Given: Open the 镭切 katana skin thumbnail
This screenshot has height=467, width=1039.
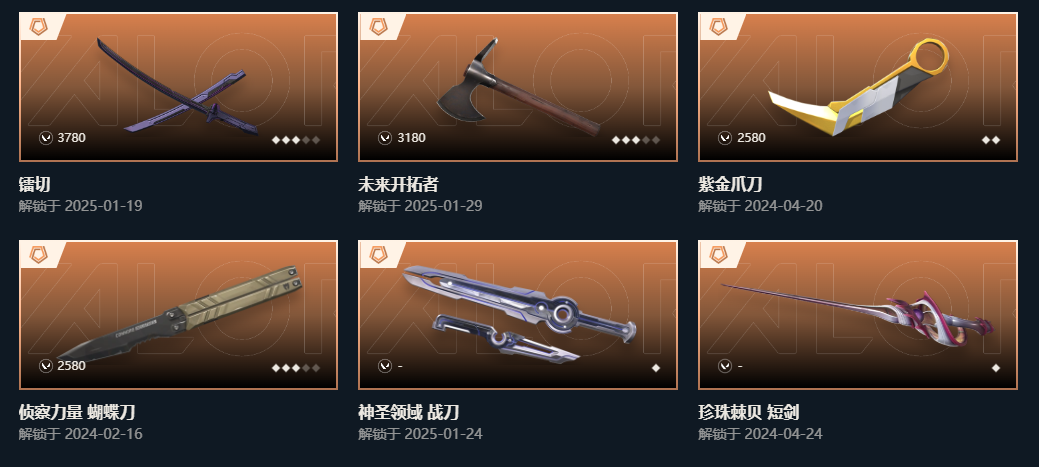Looking at the screenshot, I should click(x=178, y=87).
